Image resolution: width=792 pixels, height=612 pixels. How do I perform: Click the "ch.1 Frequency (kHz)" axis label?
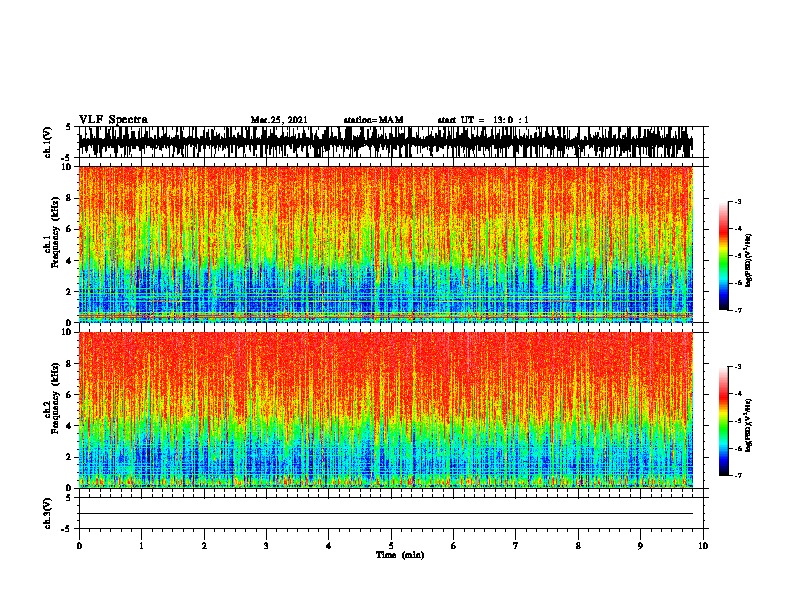click(x=51, y=232)
